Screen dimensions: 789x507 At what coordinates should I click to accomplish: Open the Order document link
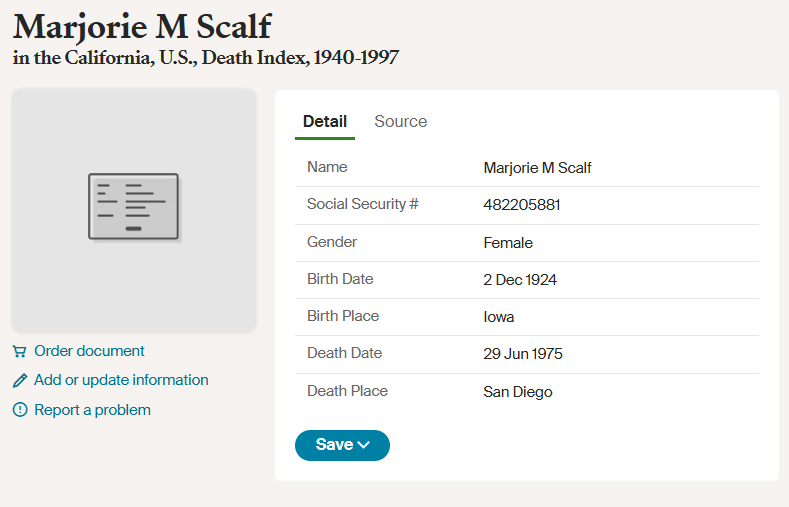(89, 351)
